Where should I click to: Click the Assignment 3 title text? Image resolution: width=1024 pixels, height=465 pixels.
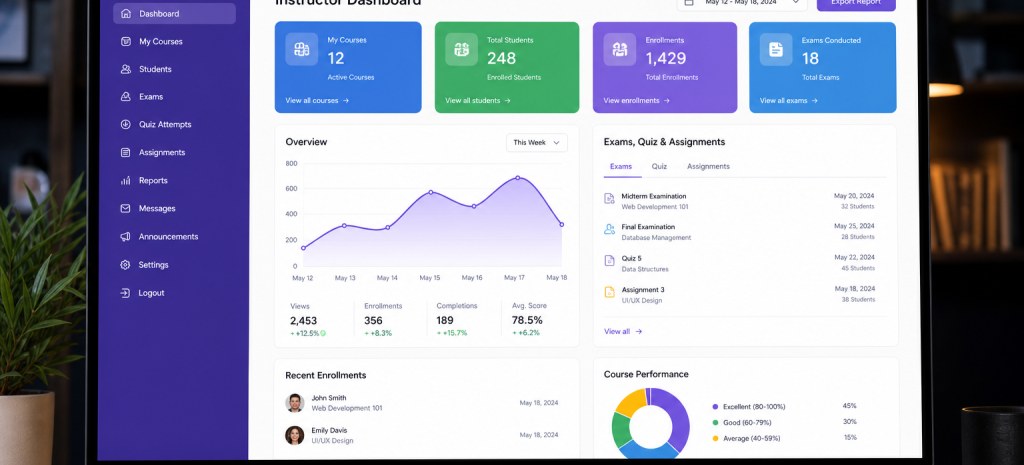click(643, 290)
